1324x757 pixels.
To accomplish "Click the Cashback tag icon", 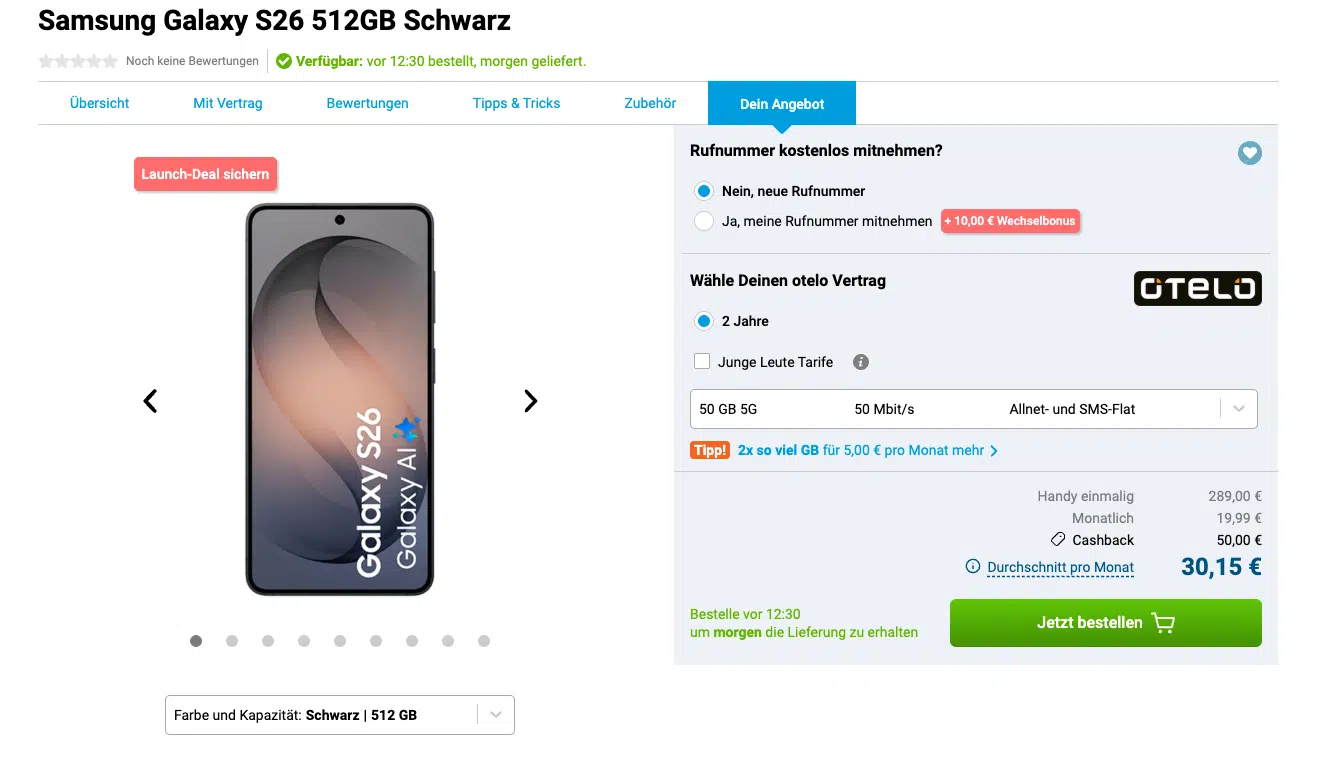I will pyautogui.click(x=1058, y=540).
